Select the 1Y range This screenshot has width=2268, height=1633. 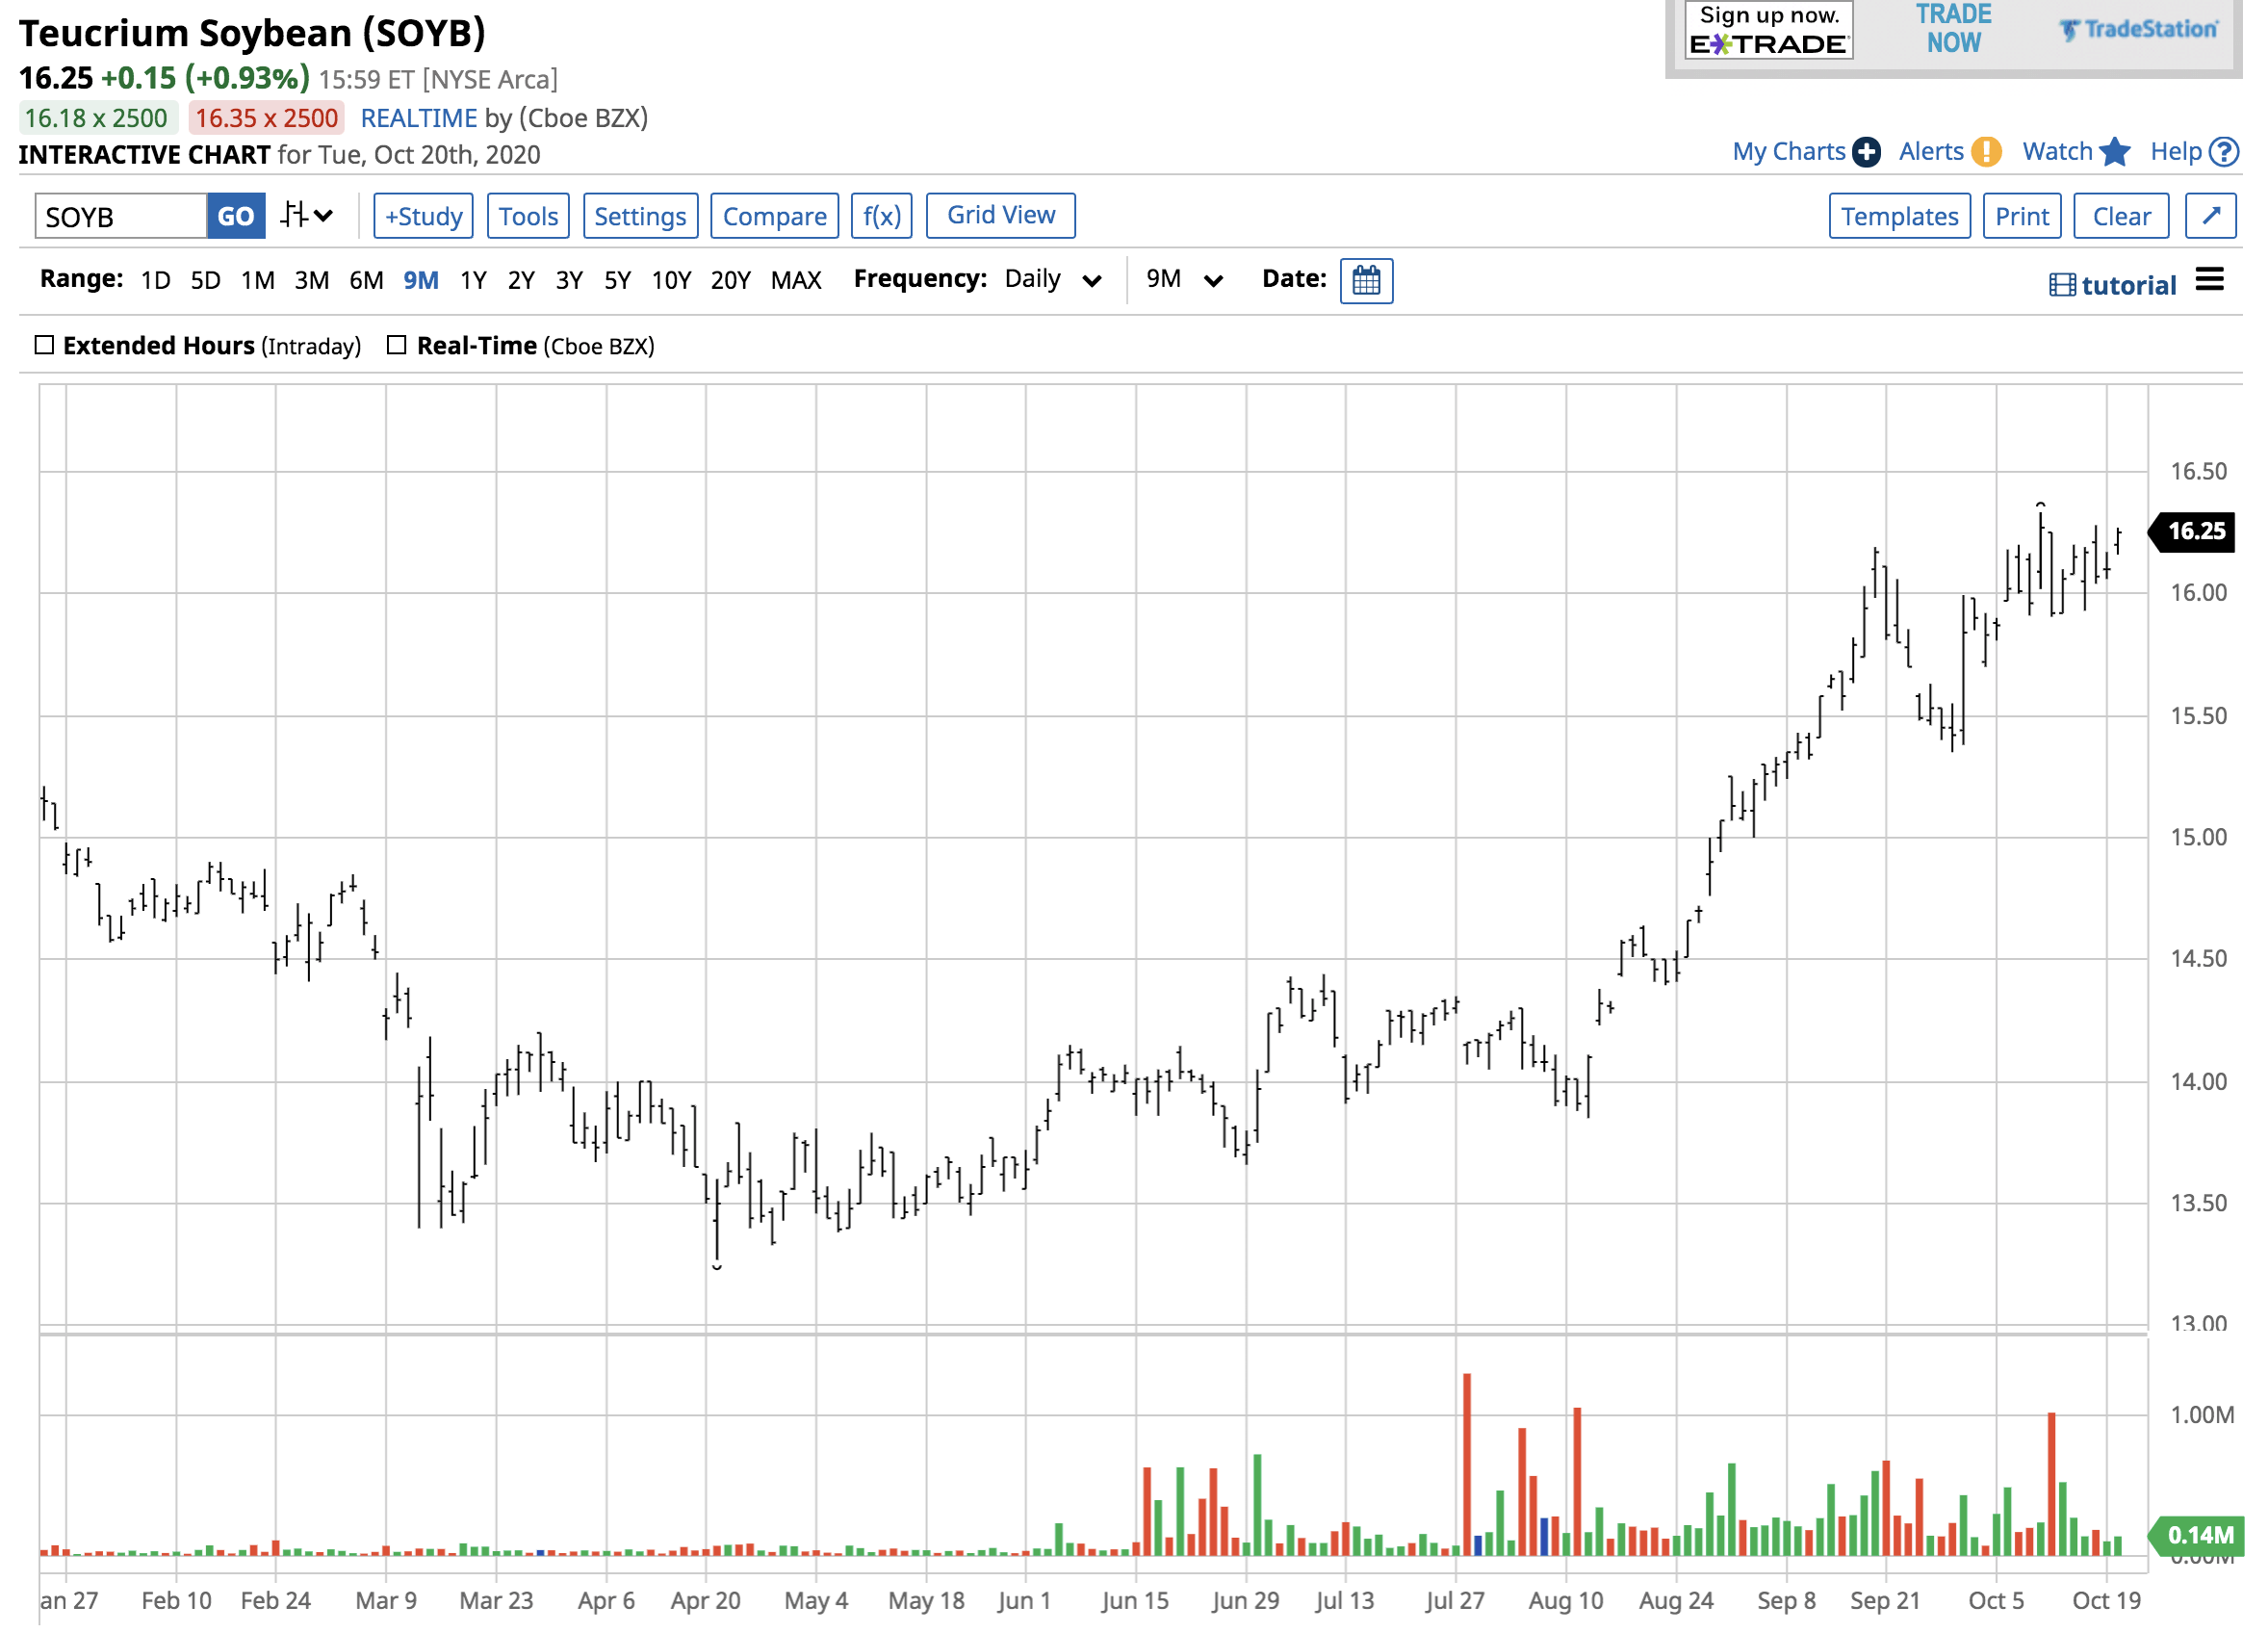pyautogui.click(x=473, y=280)
